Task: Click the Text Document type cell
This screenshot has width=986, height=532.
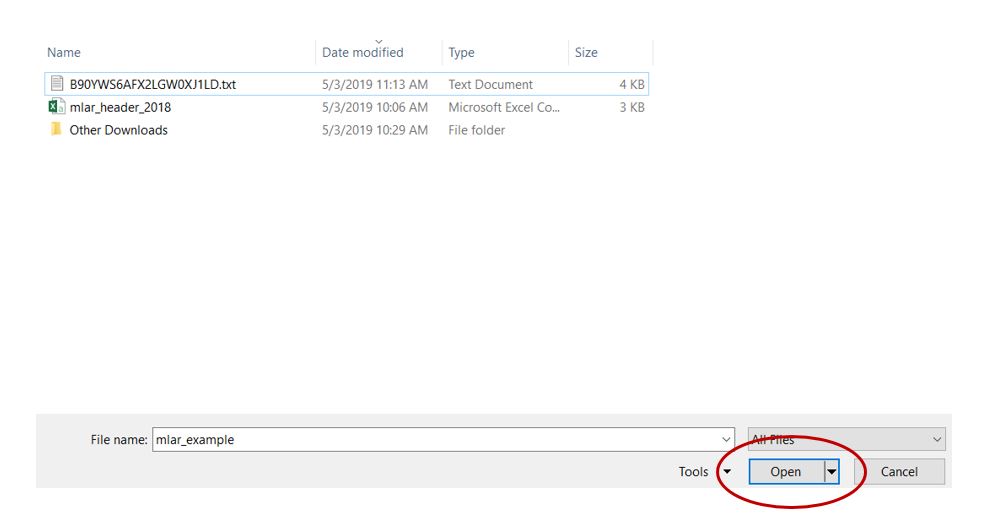Action: (490, 84)
